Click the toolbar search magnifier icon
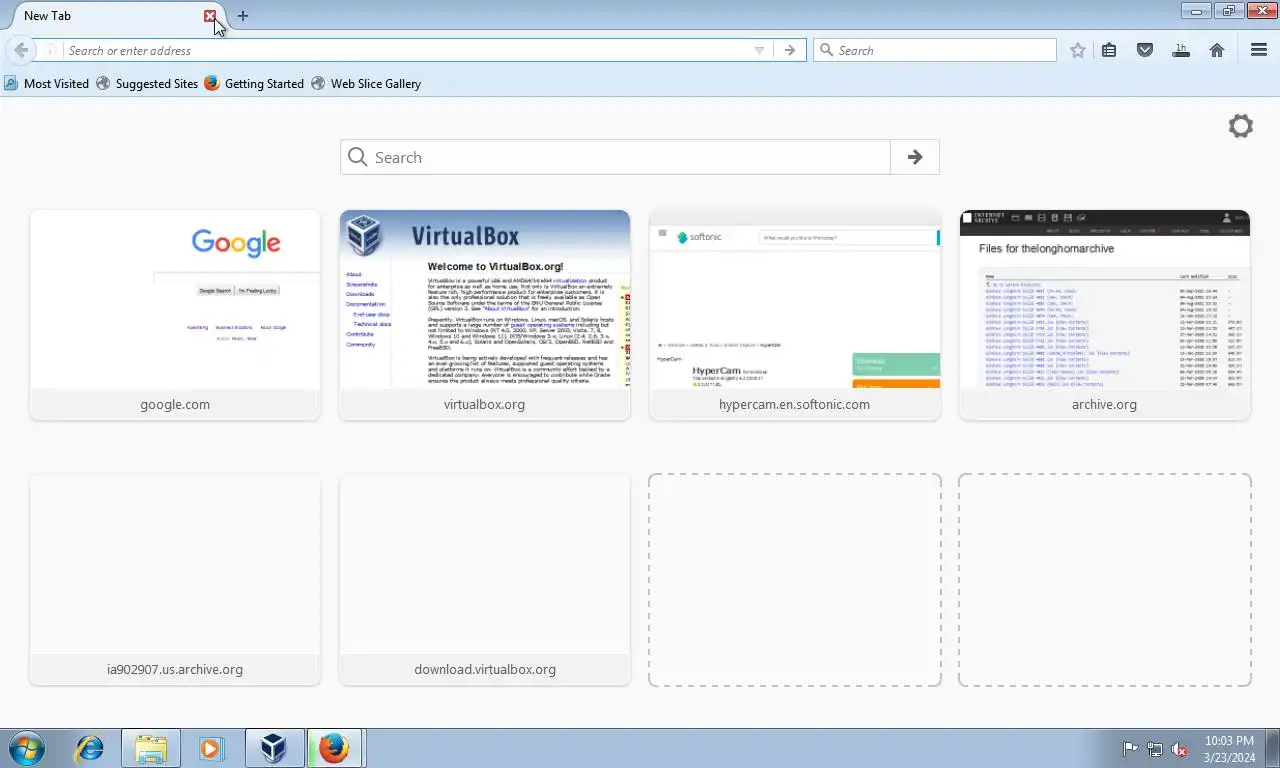This screenshot has width=1280, height=768. click(826, 50)
